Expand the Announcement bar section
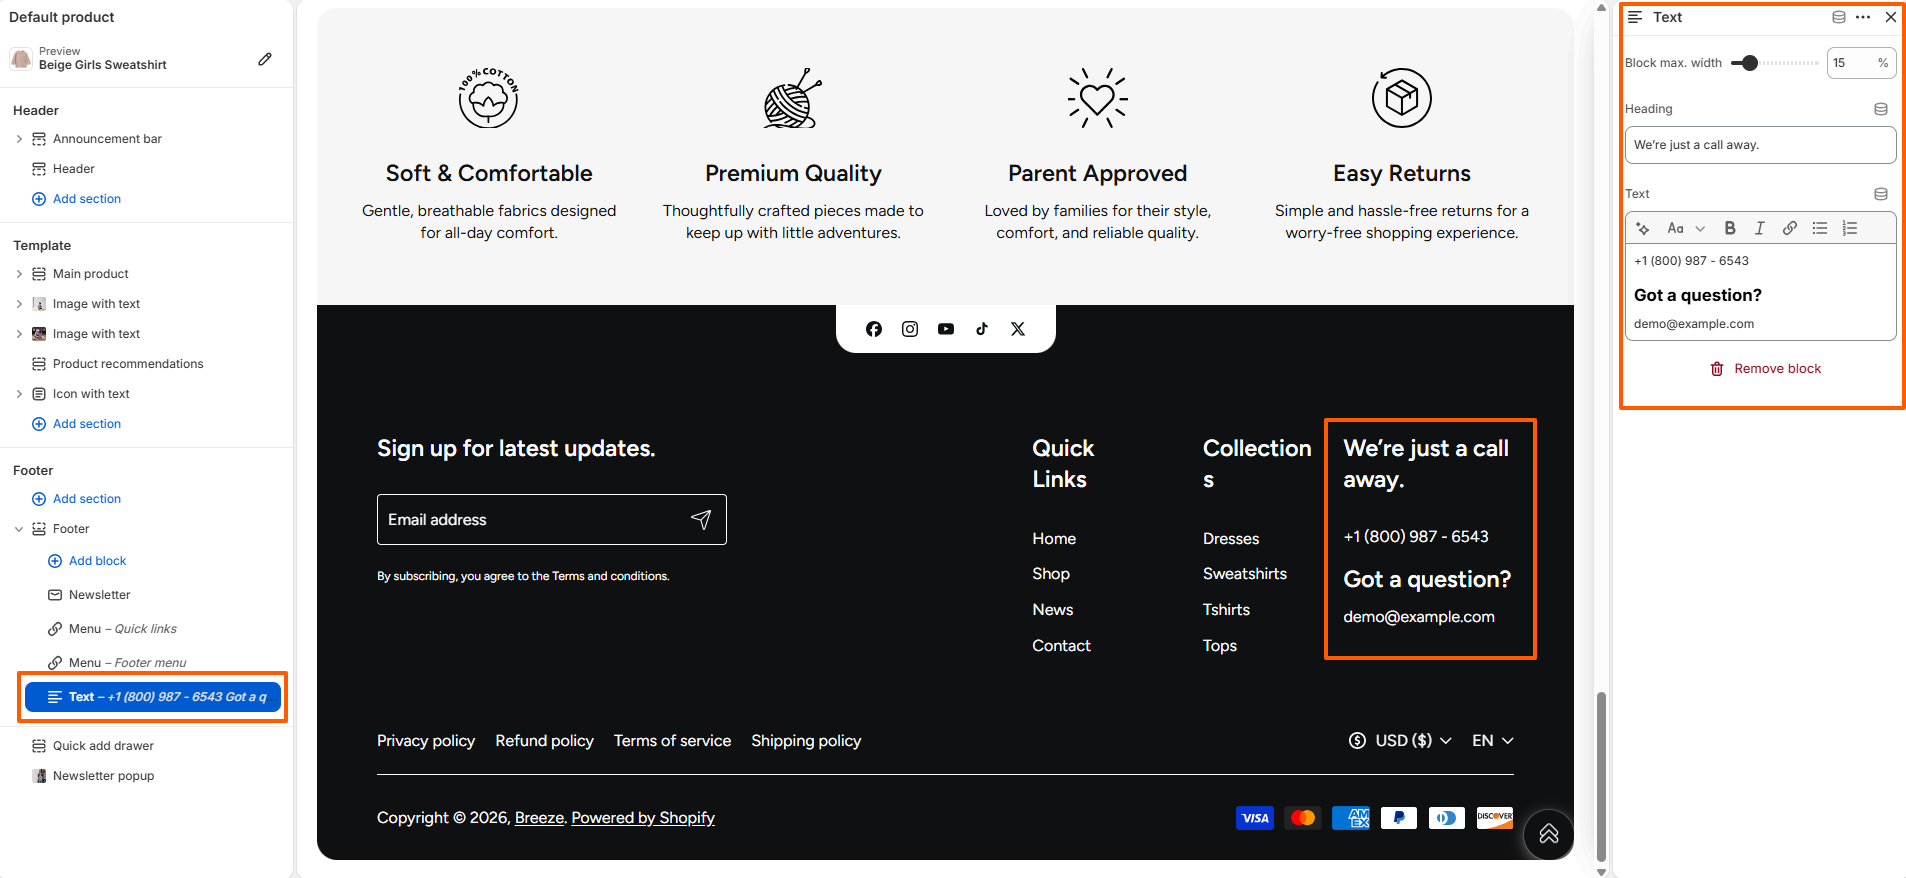1906x878 pixels. coord(19,139)
